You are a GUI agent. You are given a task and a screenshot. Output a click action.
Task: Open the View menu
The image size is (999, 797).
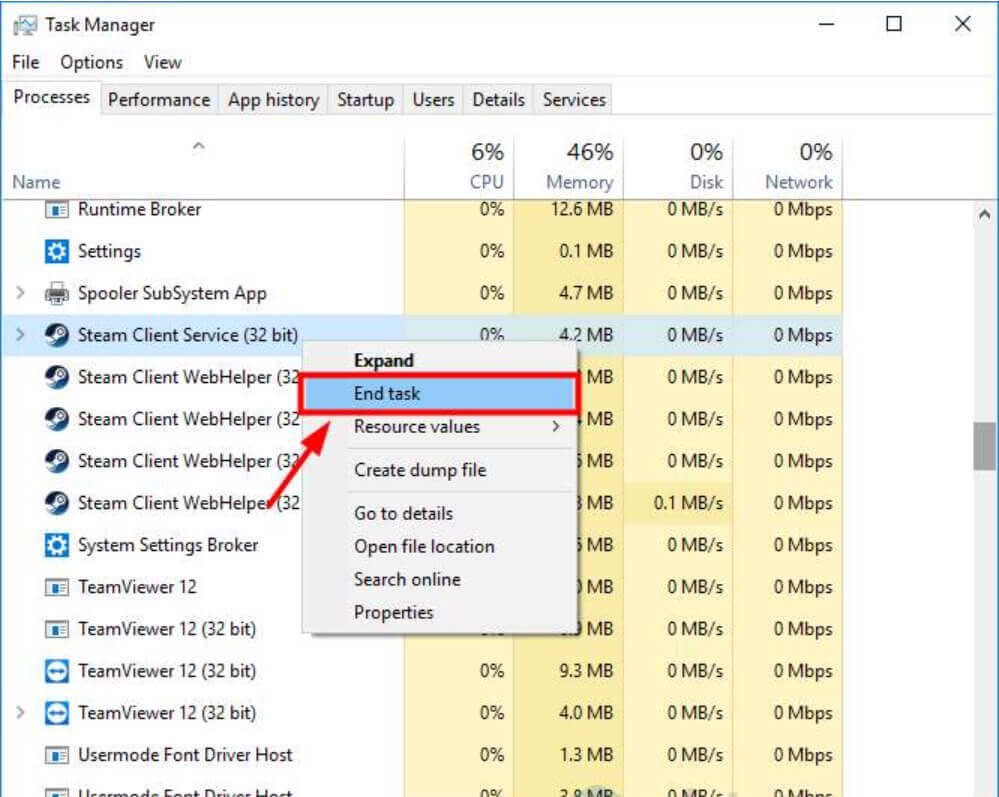point(162,62)
